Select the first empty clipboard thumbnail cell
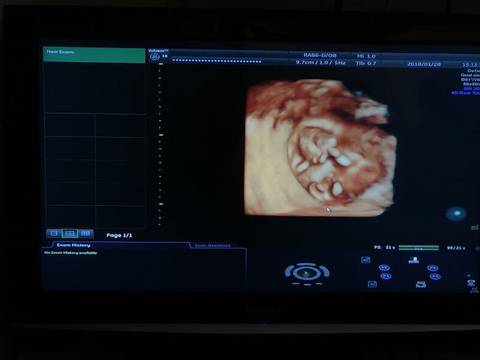 tap(70, 125)
